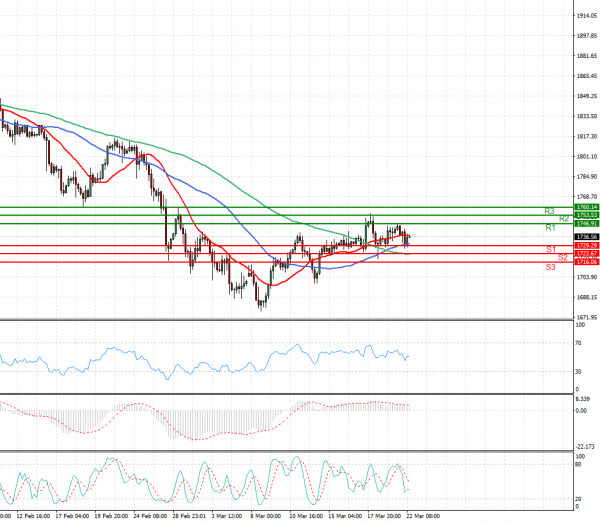The width and height of the screenshot is (600, 523).
Task: Click the -22.173 value on MACD scale
Action: [585, 446]
